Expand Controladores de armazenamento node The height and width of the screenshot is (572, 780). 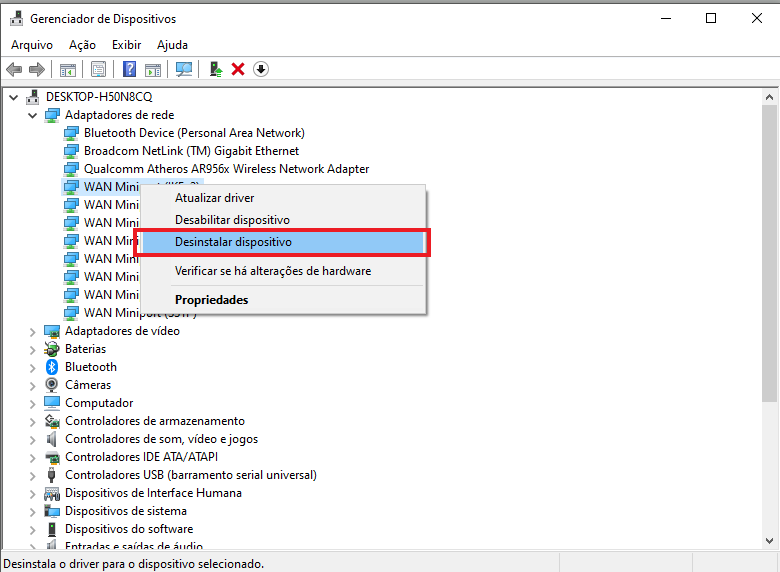pyautogui.click(x=33, y=422)
